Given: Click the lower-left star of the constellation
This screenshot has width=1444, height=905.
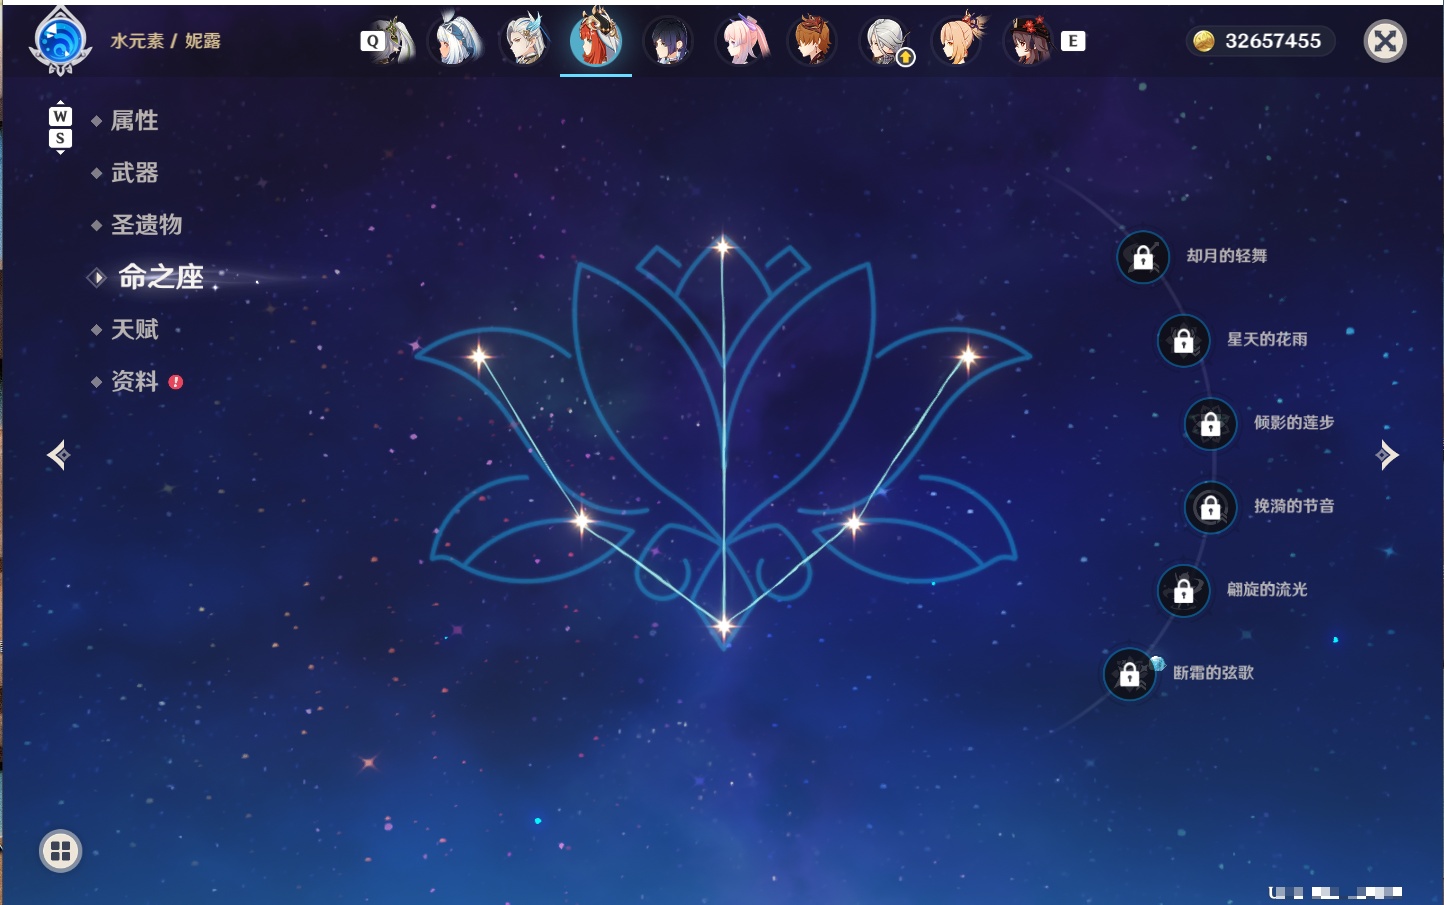Looking at the screenshot, I should click(x=582, y=520).
